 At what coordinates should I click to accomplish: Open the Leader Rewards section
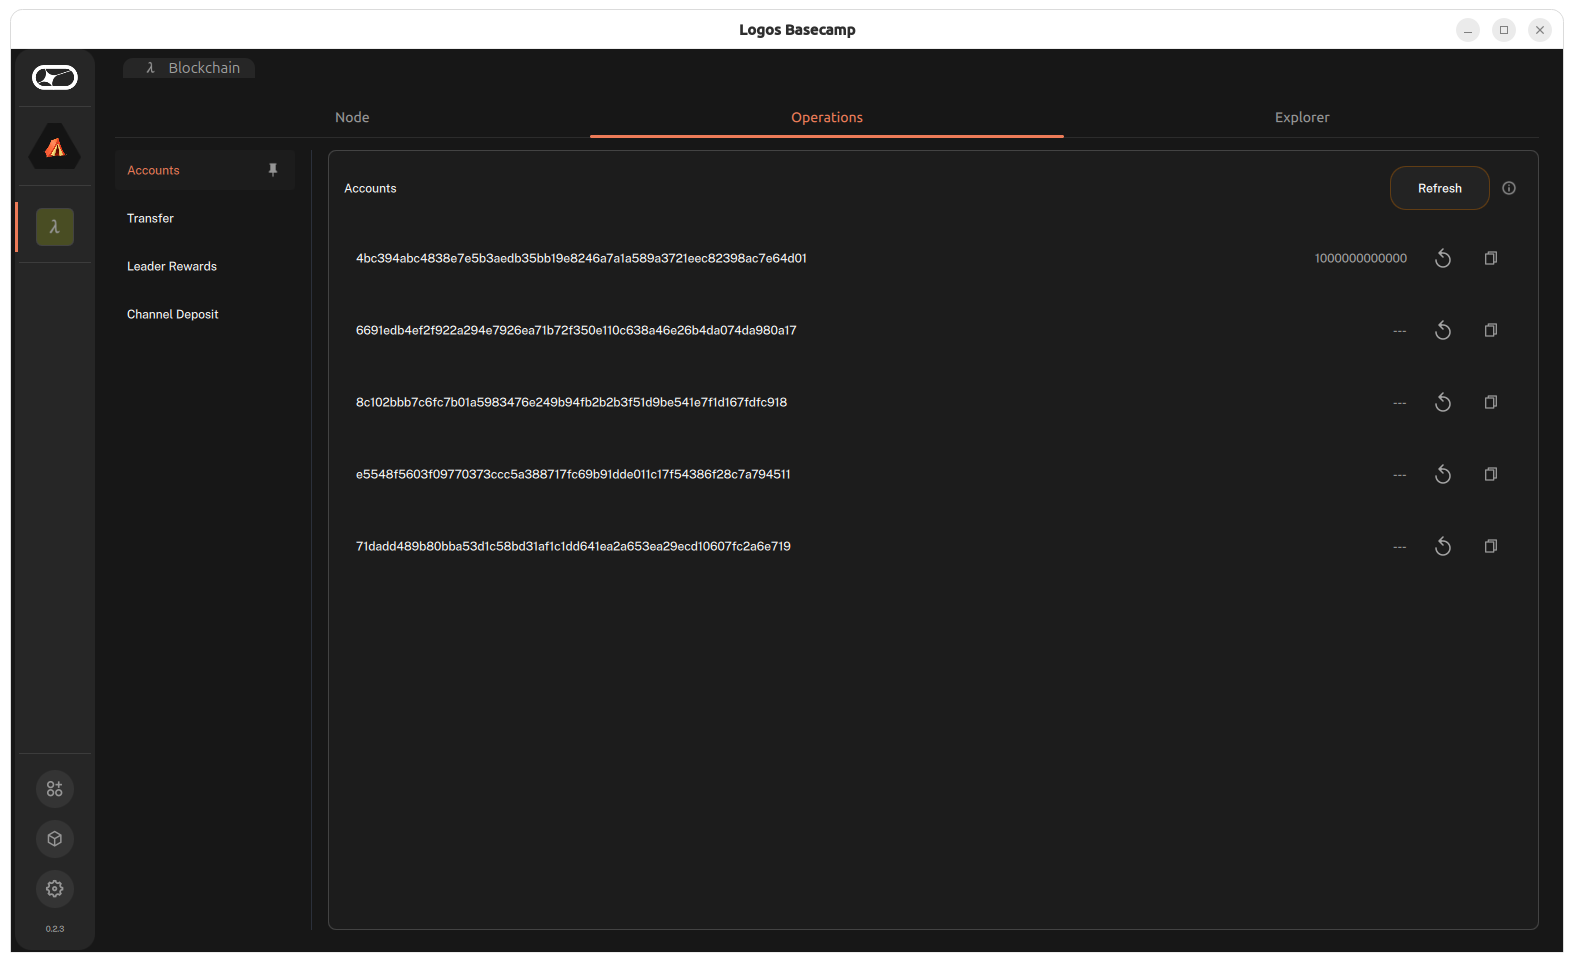tap(205, 266)
